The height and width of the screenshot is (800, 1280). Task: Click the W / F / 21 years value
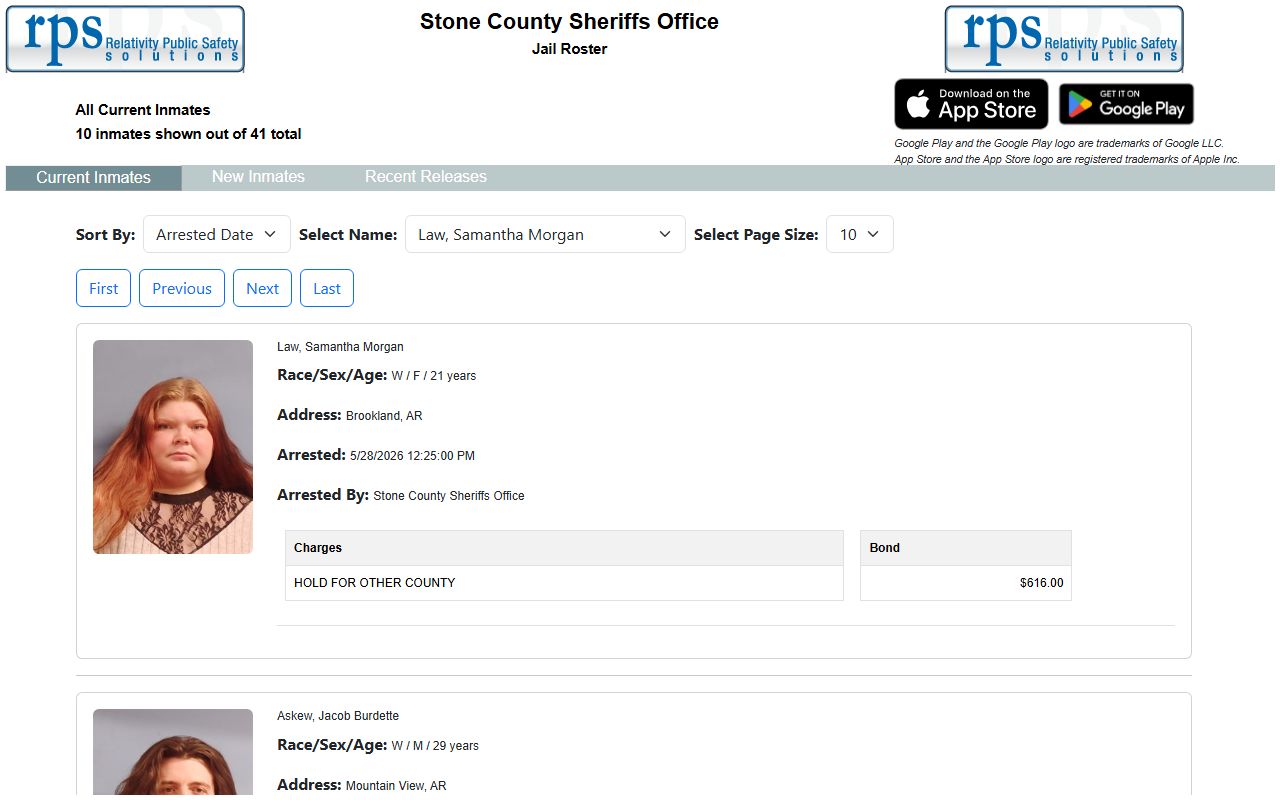coord(434,376)
